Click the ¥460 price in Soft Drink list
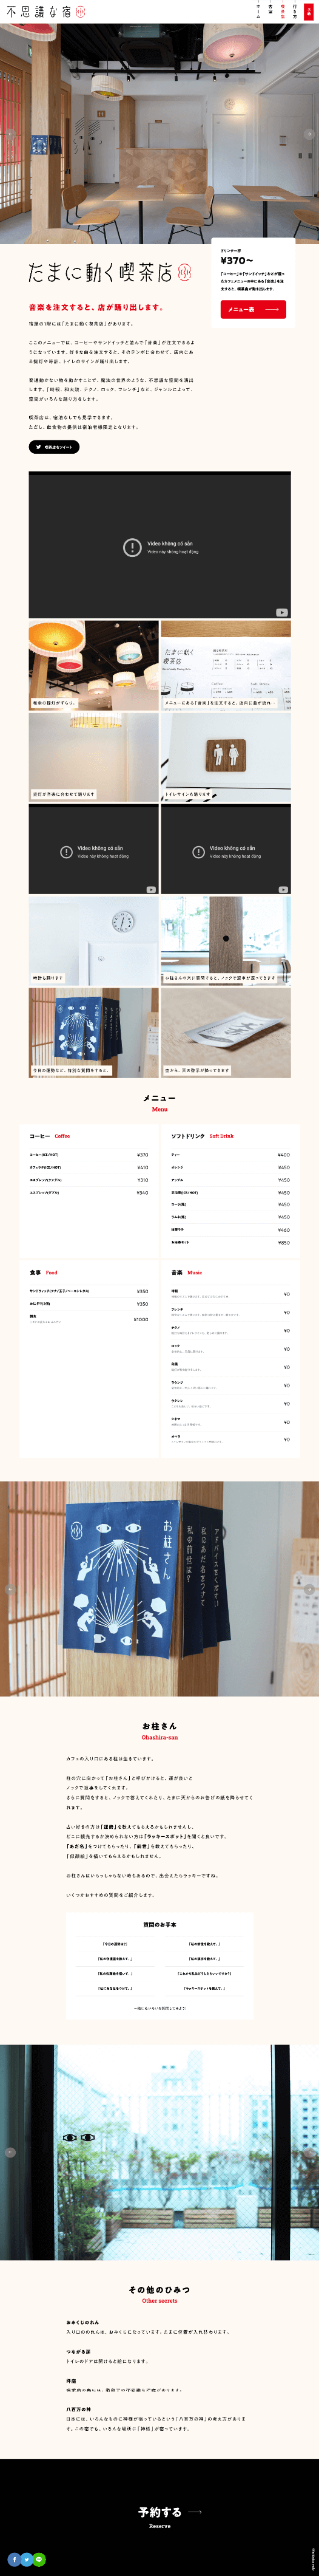This screenshot has height=2576, width=319. tap(284, 1230)
